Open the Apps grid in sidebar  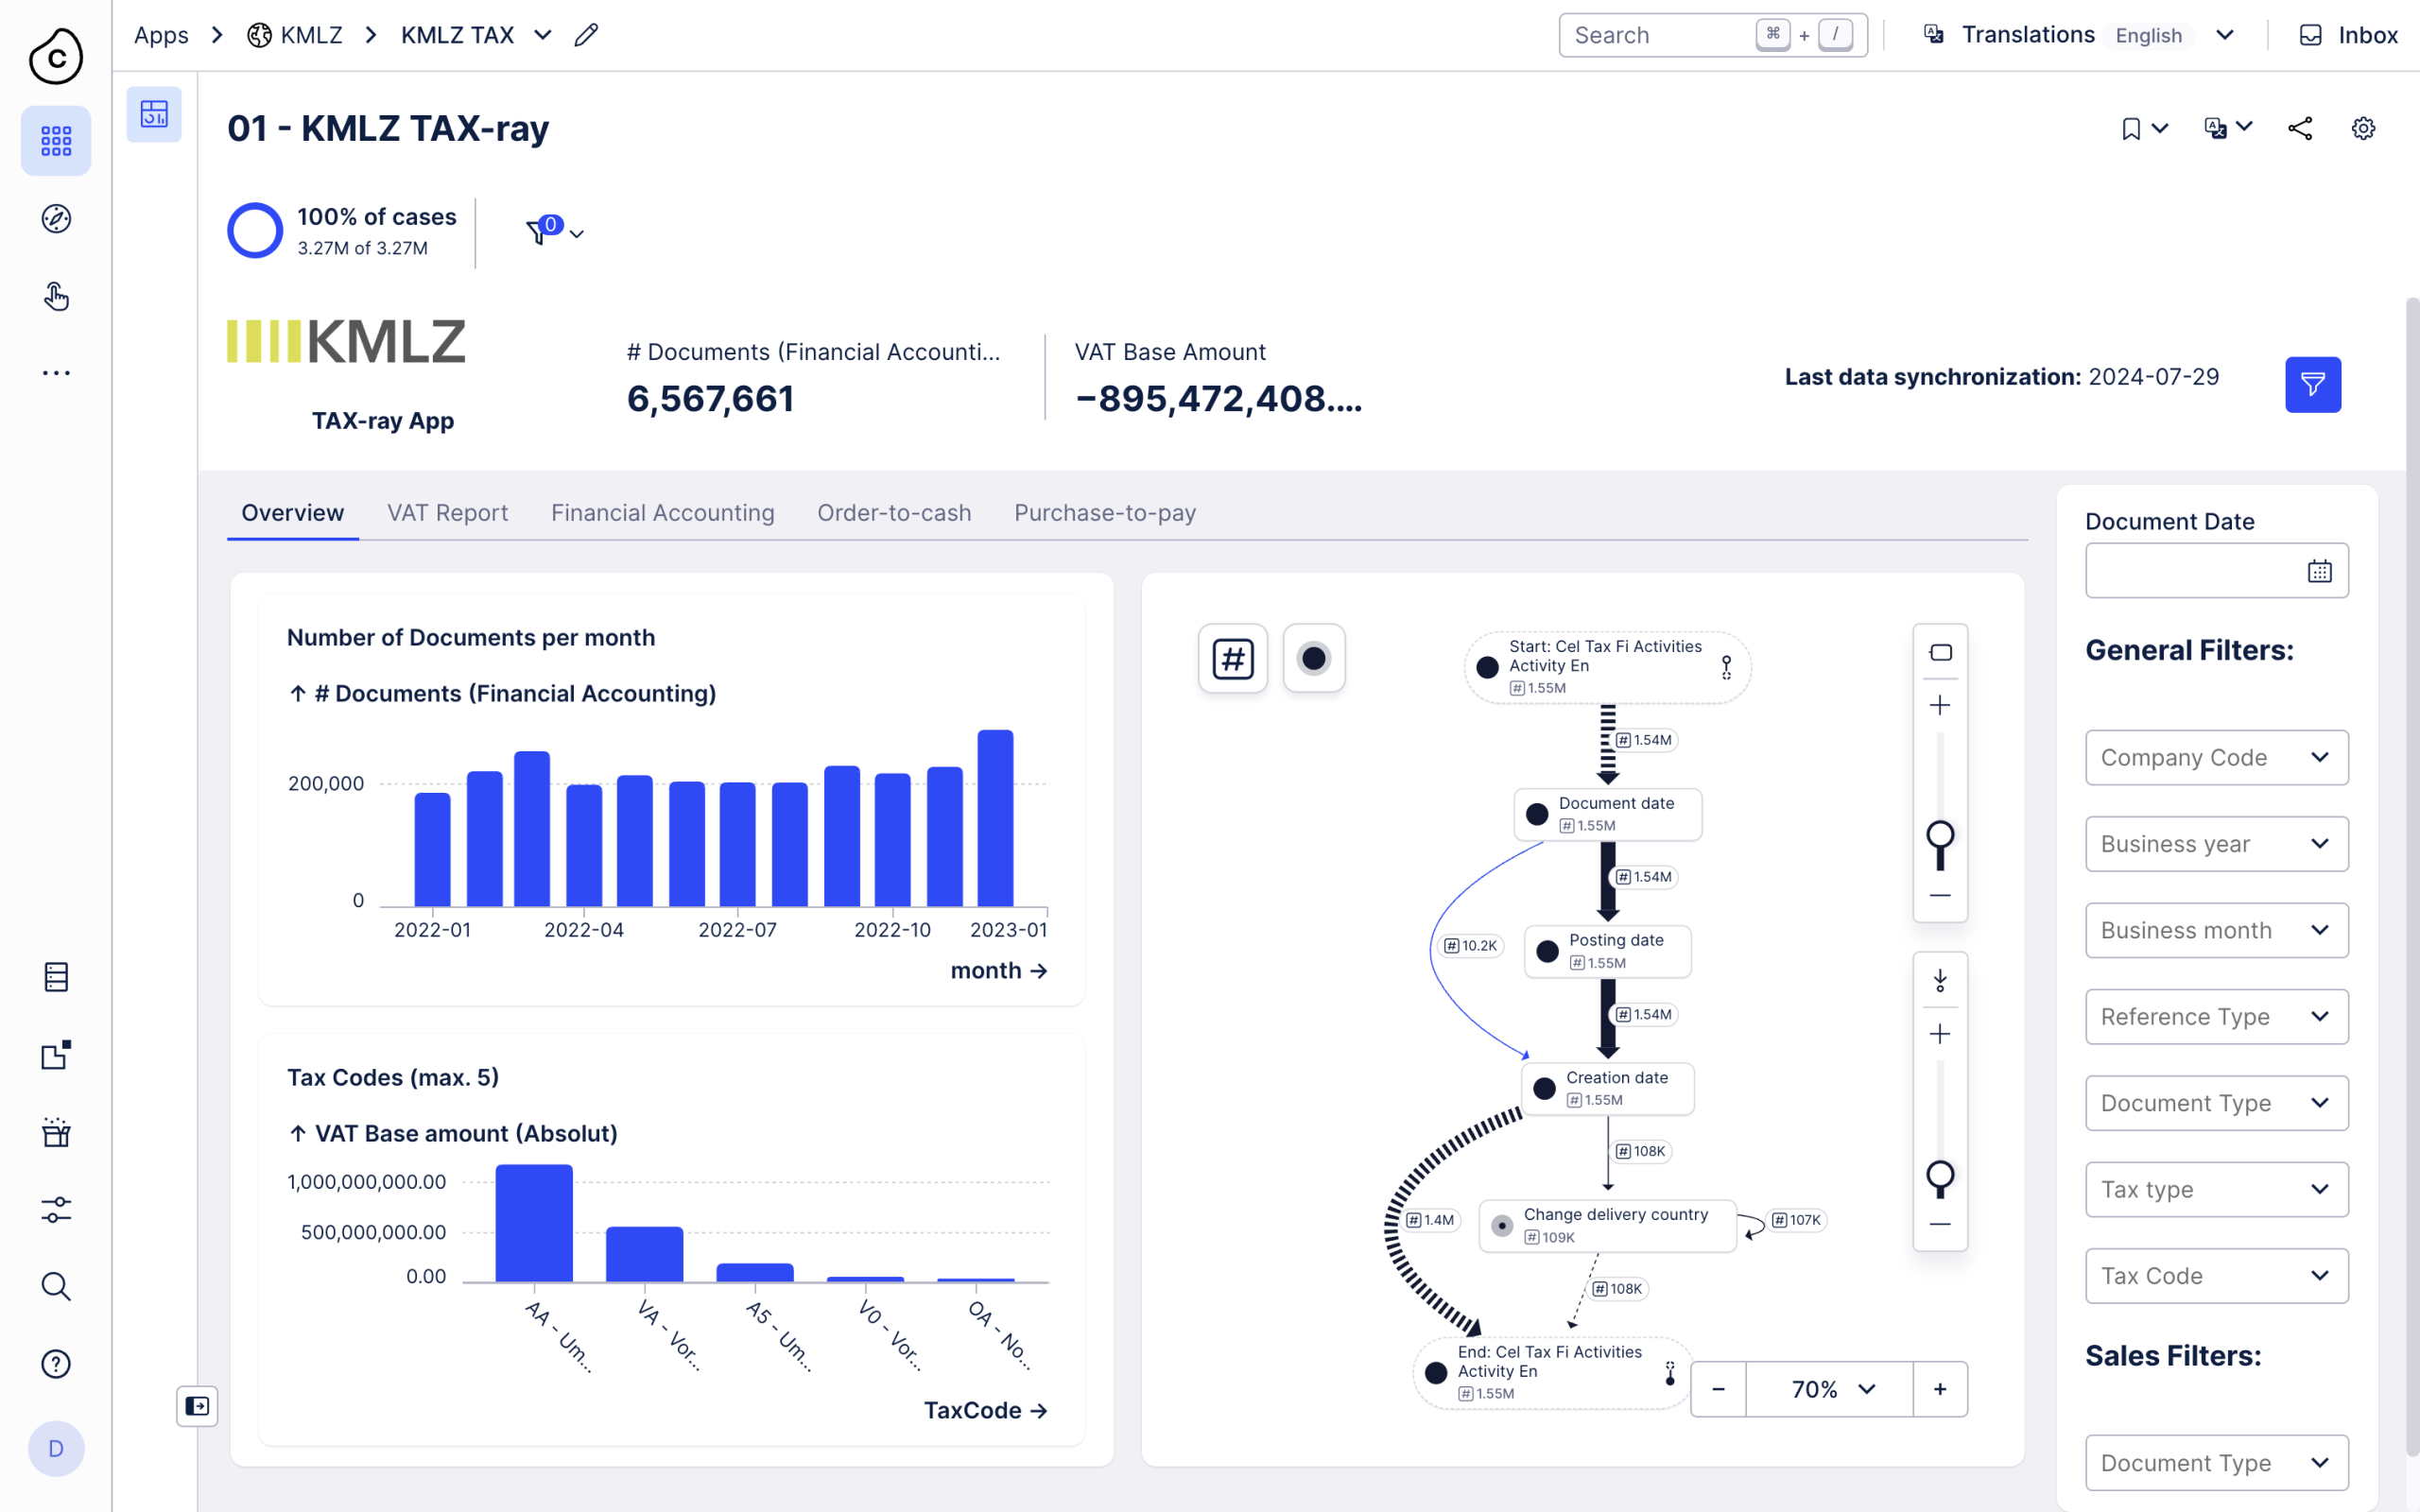[x=56, y=141]
